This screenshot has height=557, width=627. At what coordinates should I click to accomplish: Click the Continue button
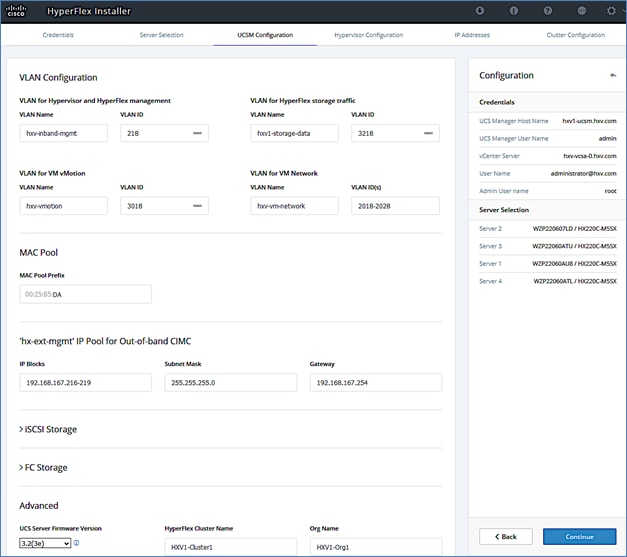(x=579, y=537)
